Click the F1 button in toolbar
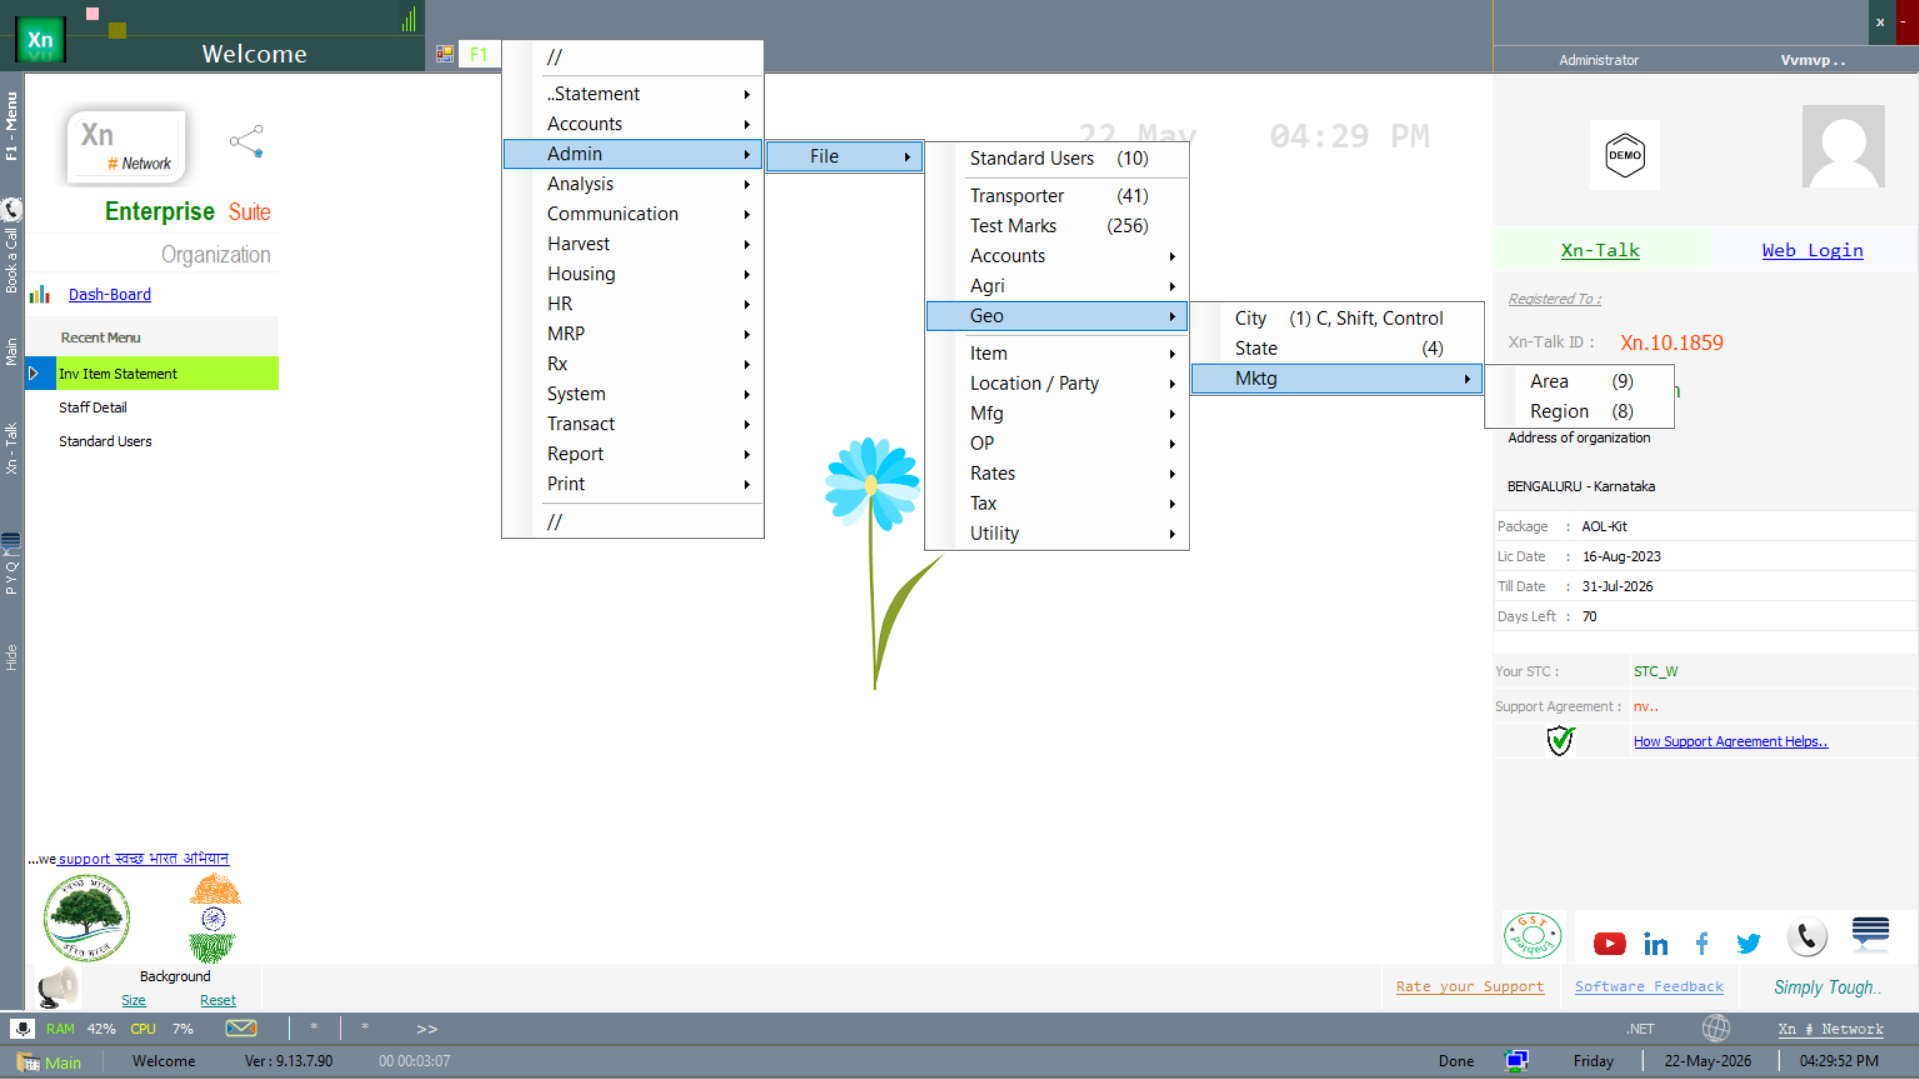The image size is (1919, 1079). point(479,54)
